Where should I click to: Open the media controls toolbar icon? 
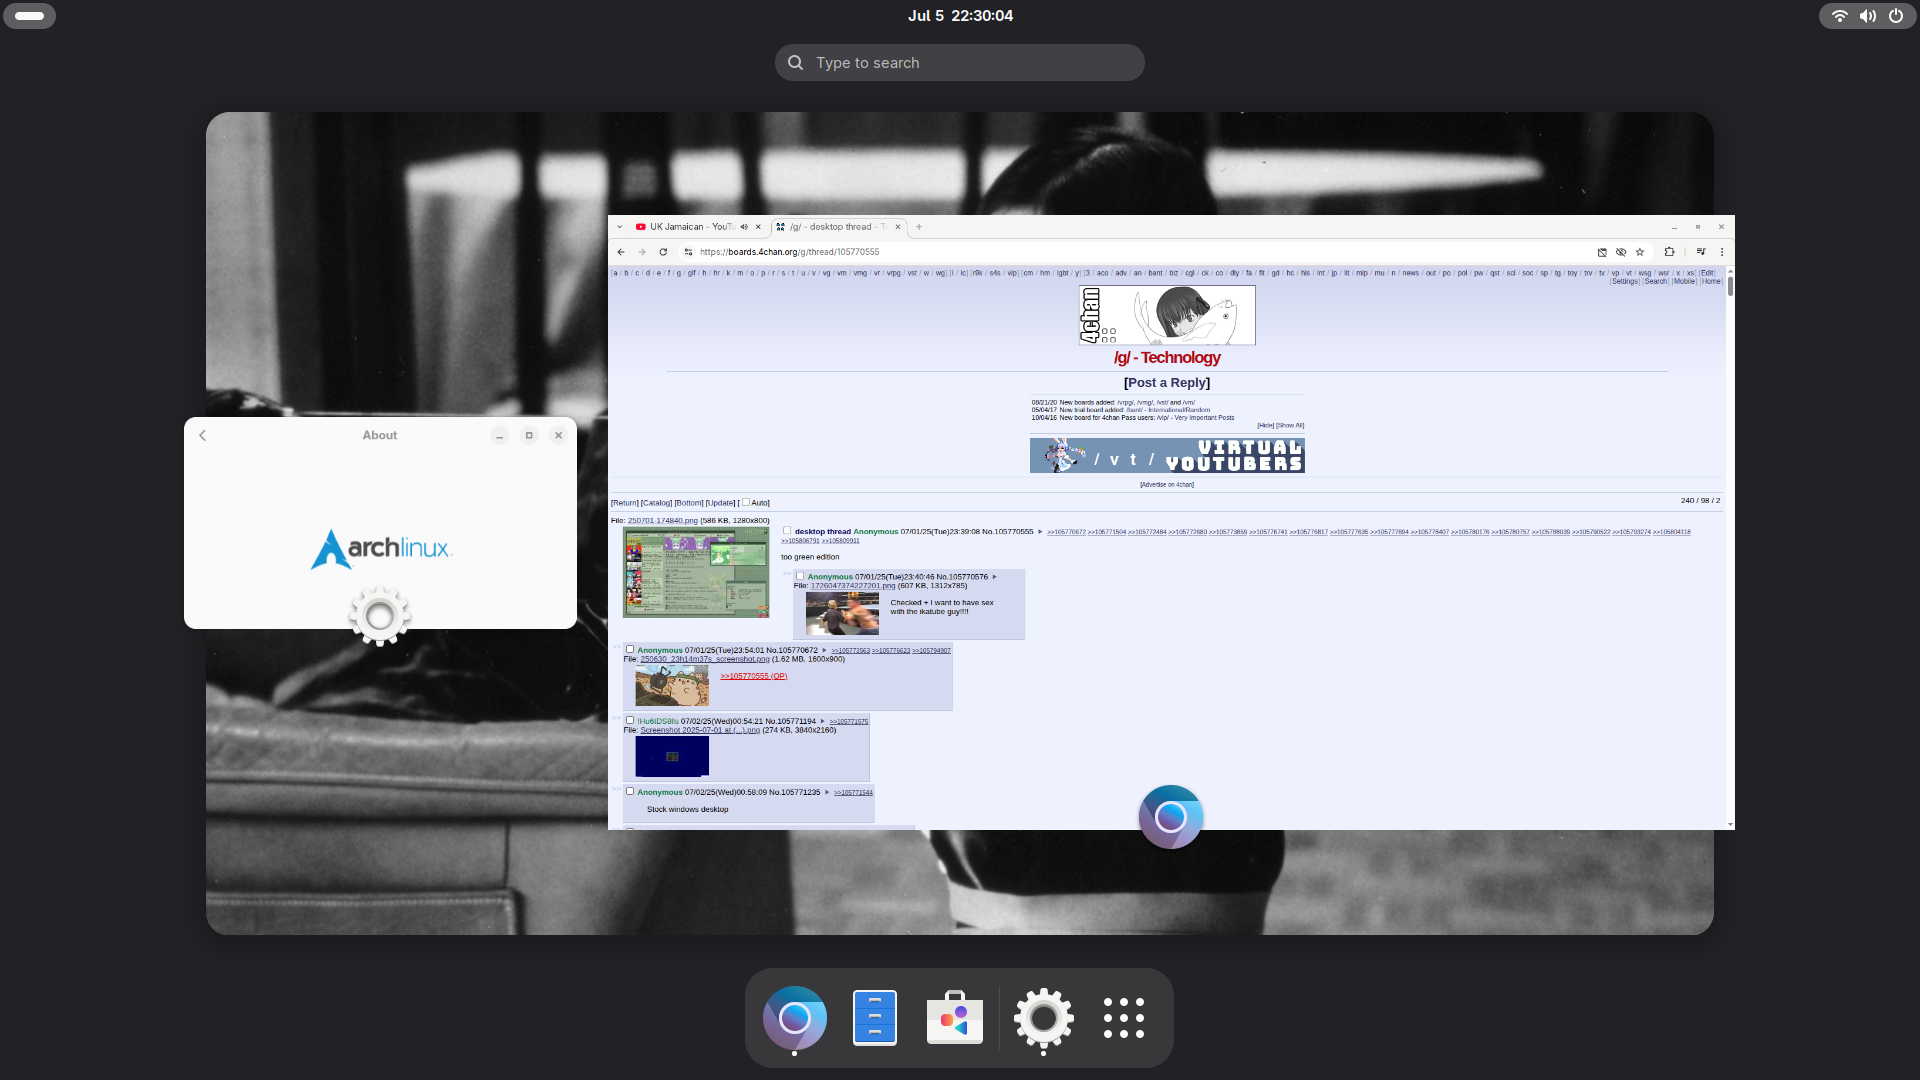1701,252
